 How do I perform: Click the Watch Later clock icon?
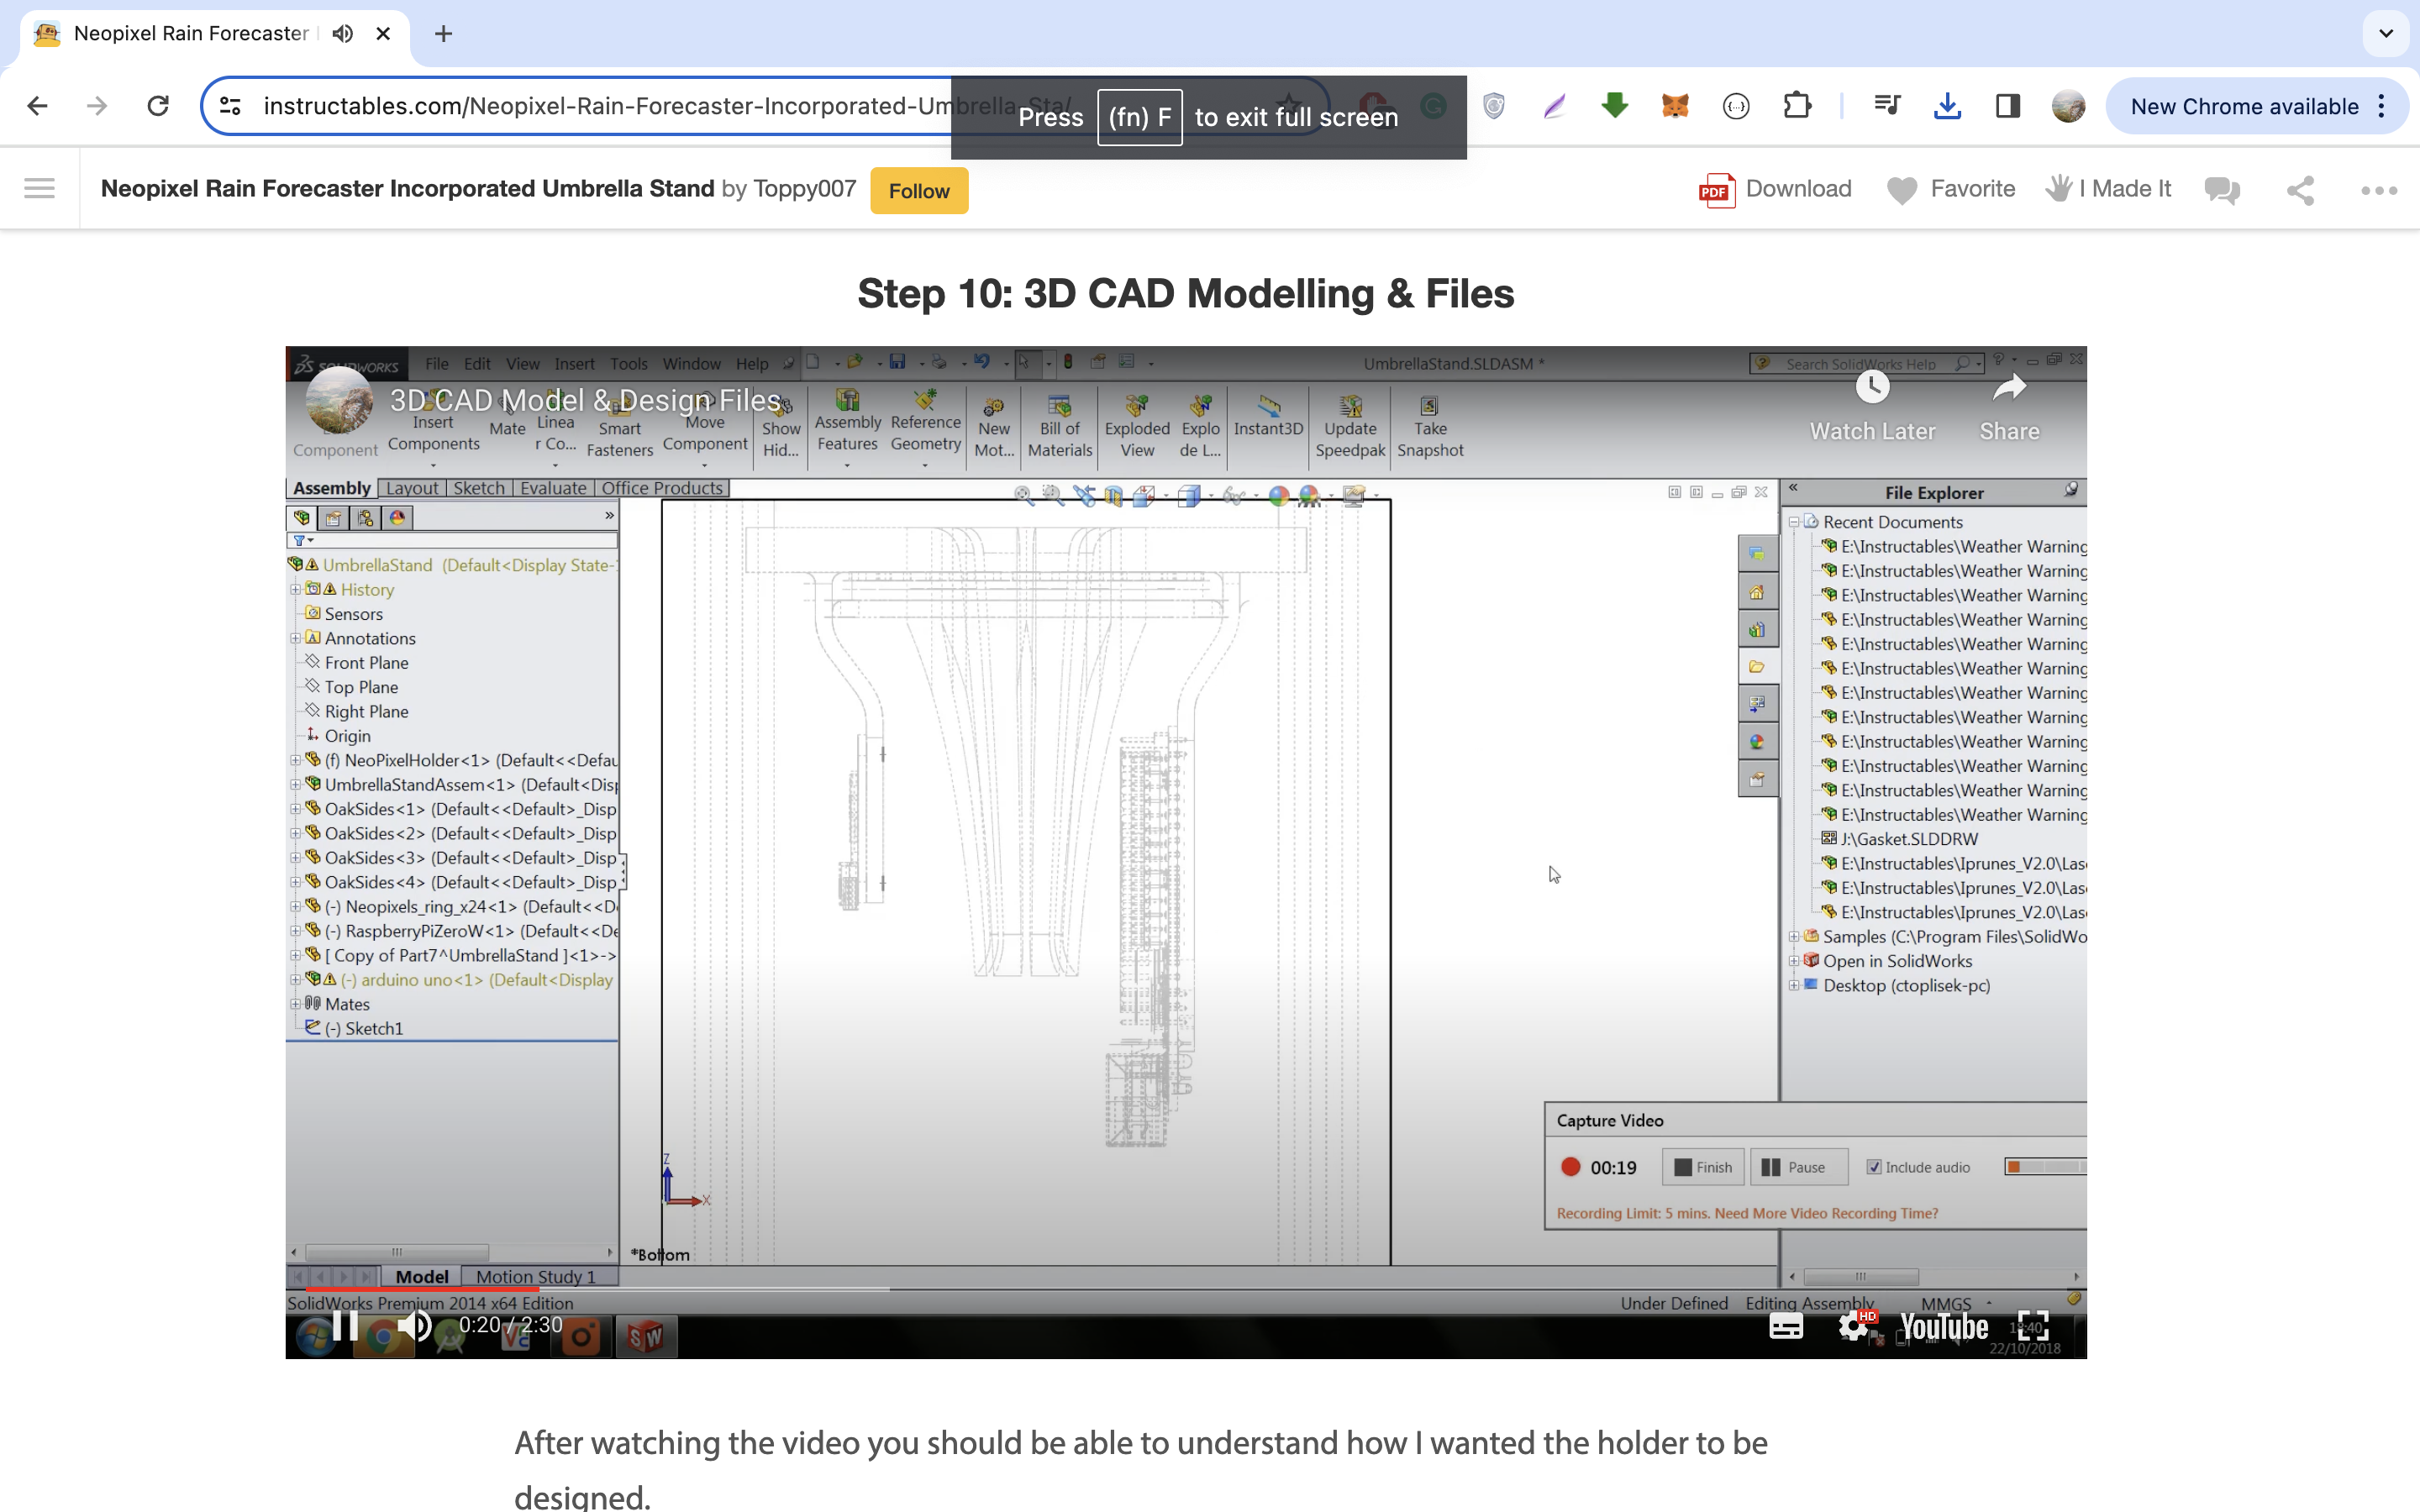pyautogui.click(x=1872, y=388)
